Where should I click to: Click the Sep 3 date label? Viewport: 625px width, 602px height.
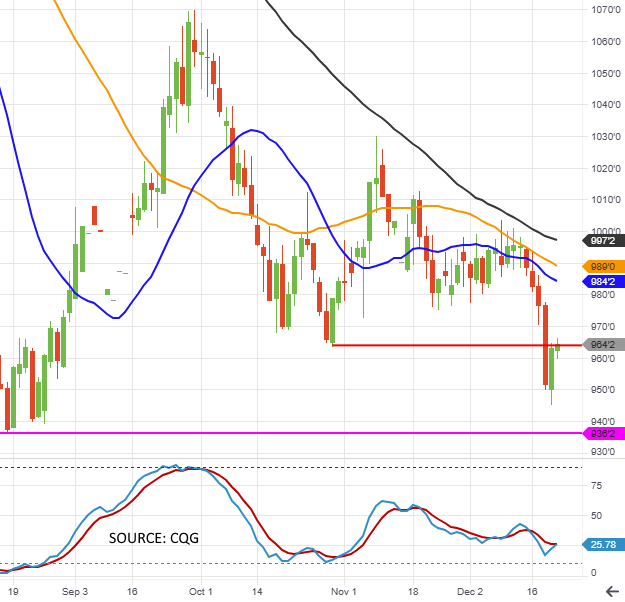pos(75,592)
